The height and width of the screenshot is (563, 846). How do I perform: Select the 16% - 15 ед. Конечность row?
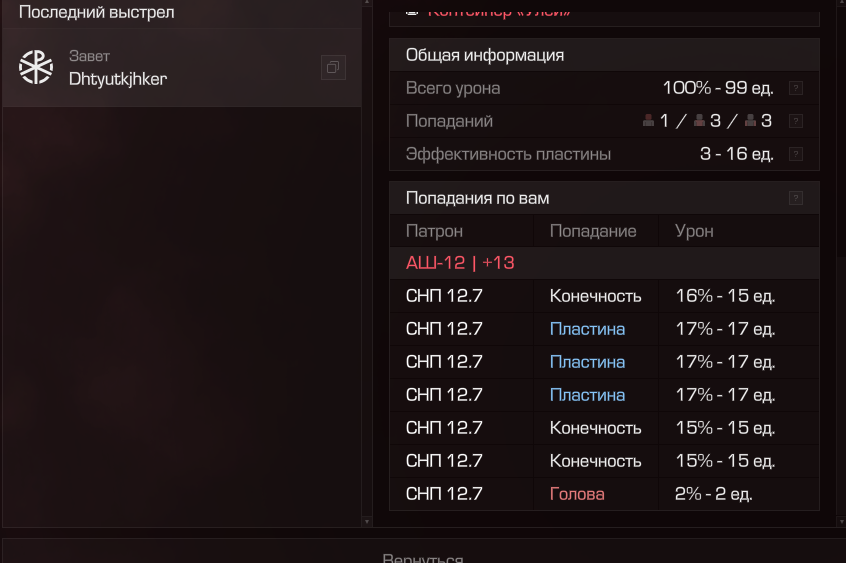(x=604, y=296)
